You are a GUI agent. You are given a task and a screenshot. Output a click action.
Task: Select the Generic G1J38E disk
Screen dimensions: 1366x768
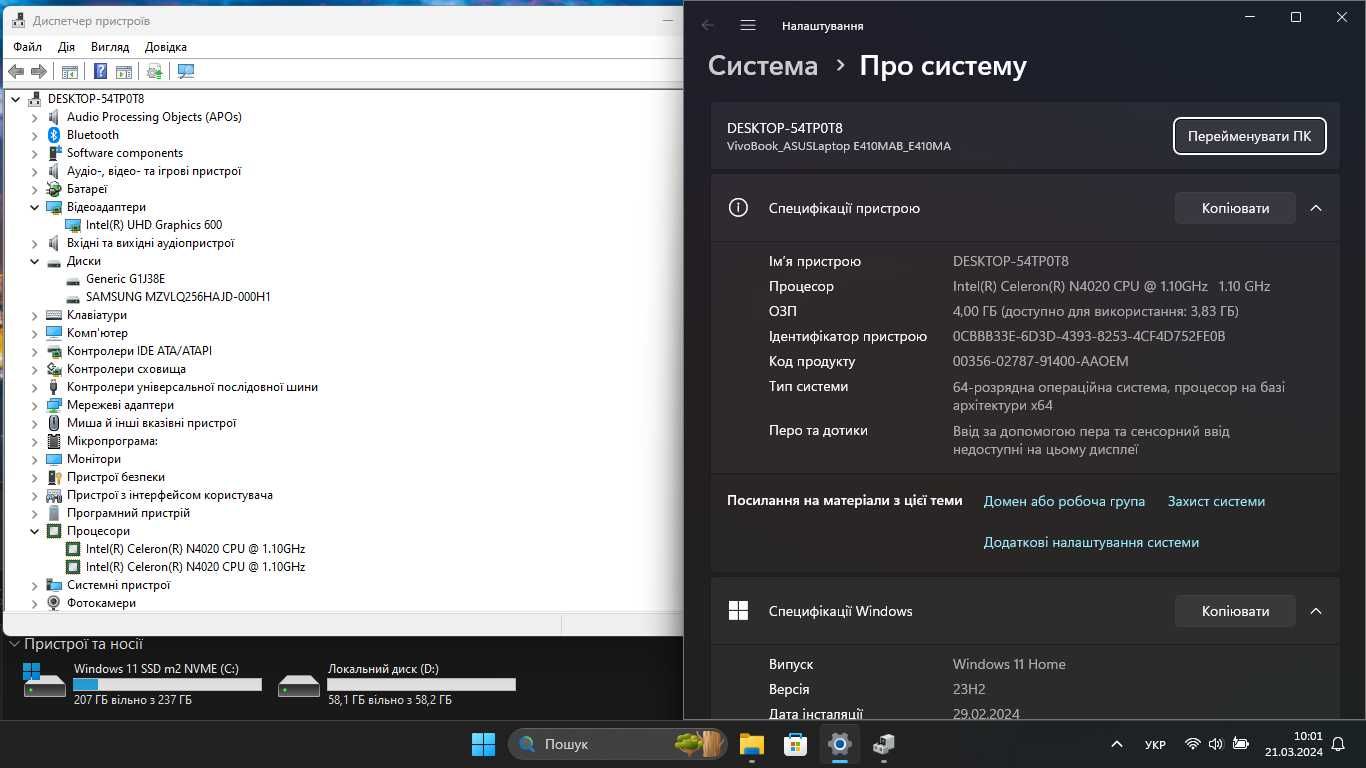click(x=125, y=279)
